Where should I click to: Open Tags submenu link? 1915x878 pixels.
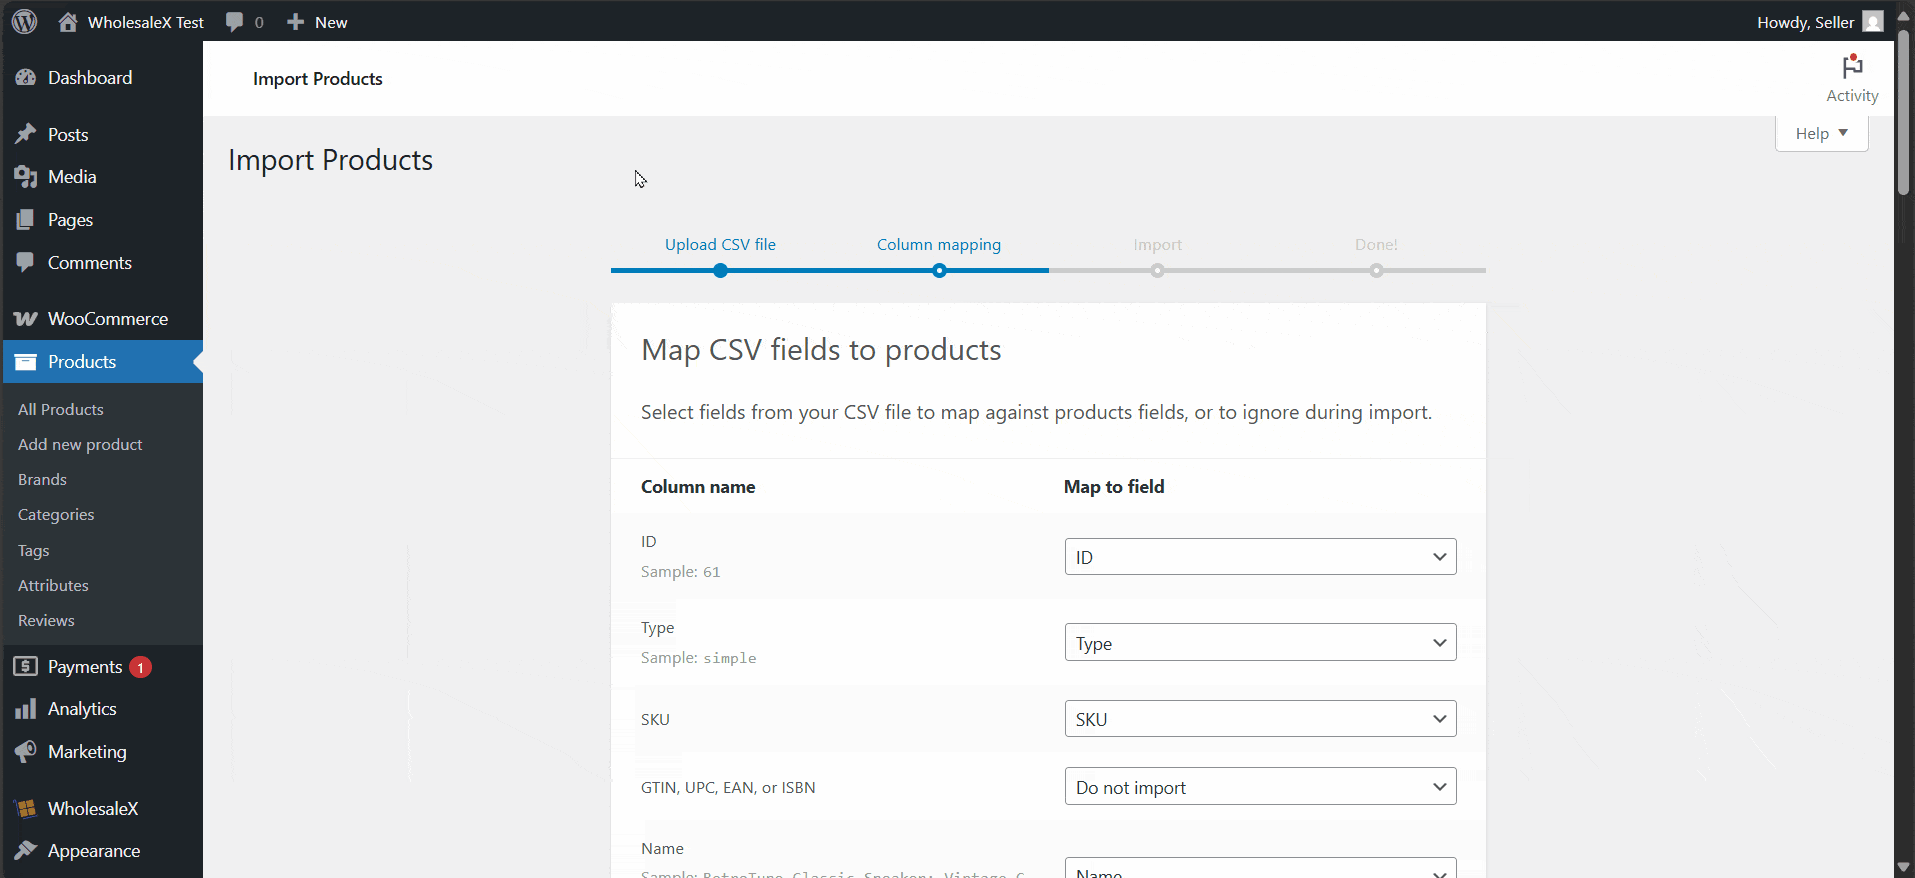click(33, 550)
